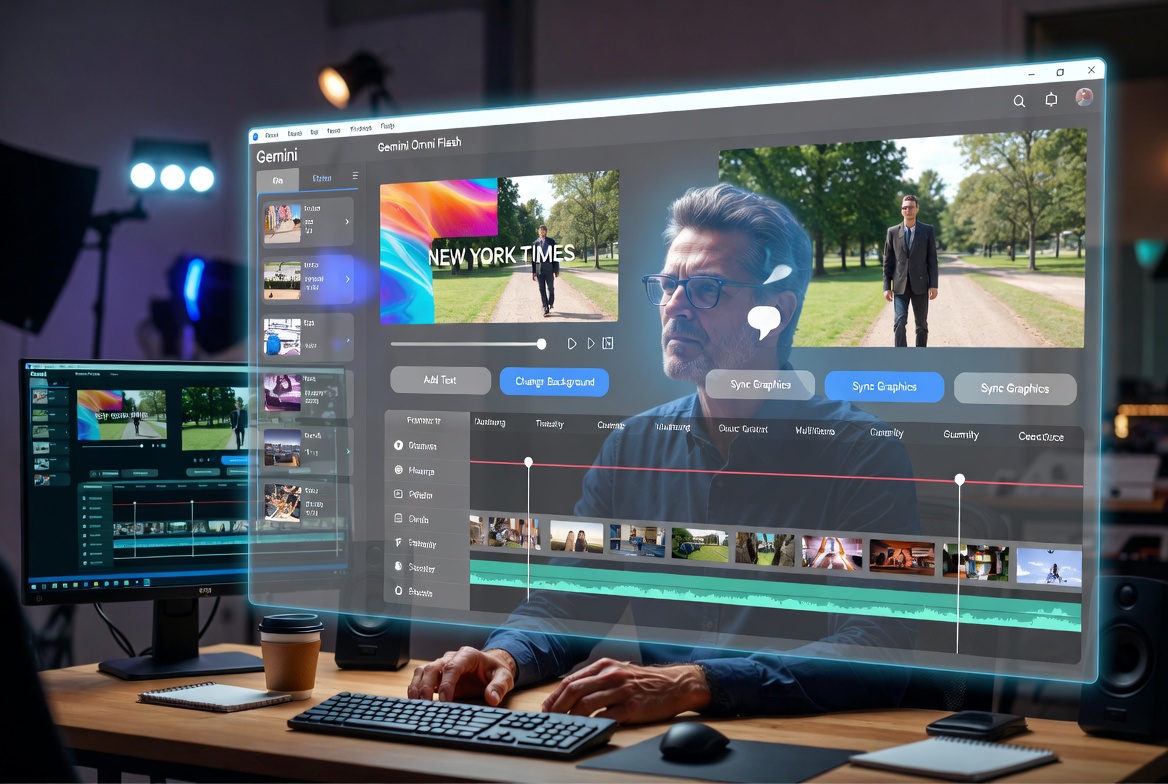
Task: Click the preview playback slider handle
Action: pos(542,344)
